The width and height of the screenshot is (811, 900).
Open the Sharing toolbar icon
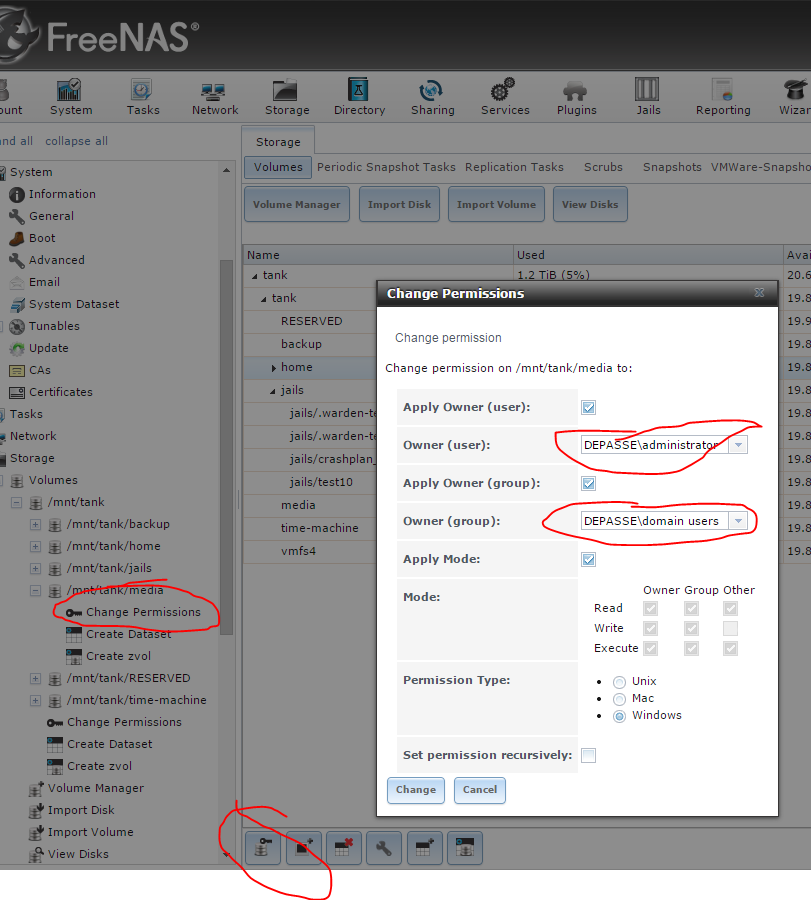pos(432,96)
